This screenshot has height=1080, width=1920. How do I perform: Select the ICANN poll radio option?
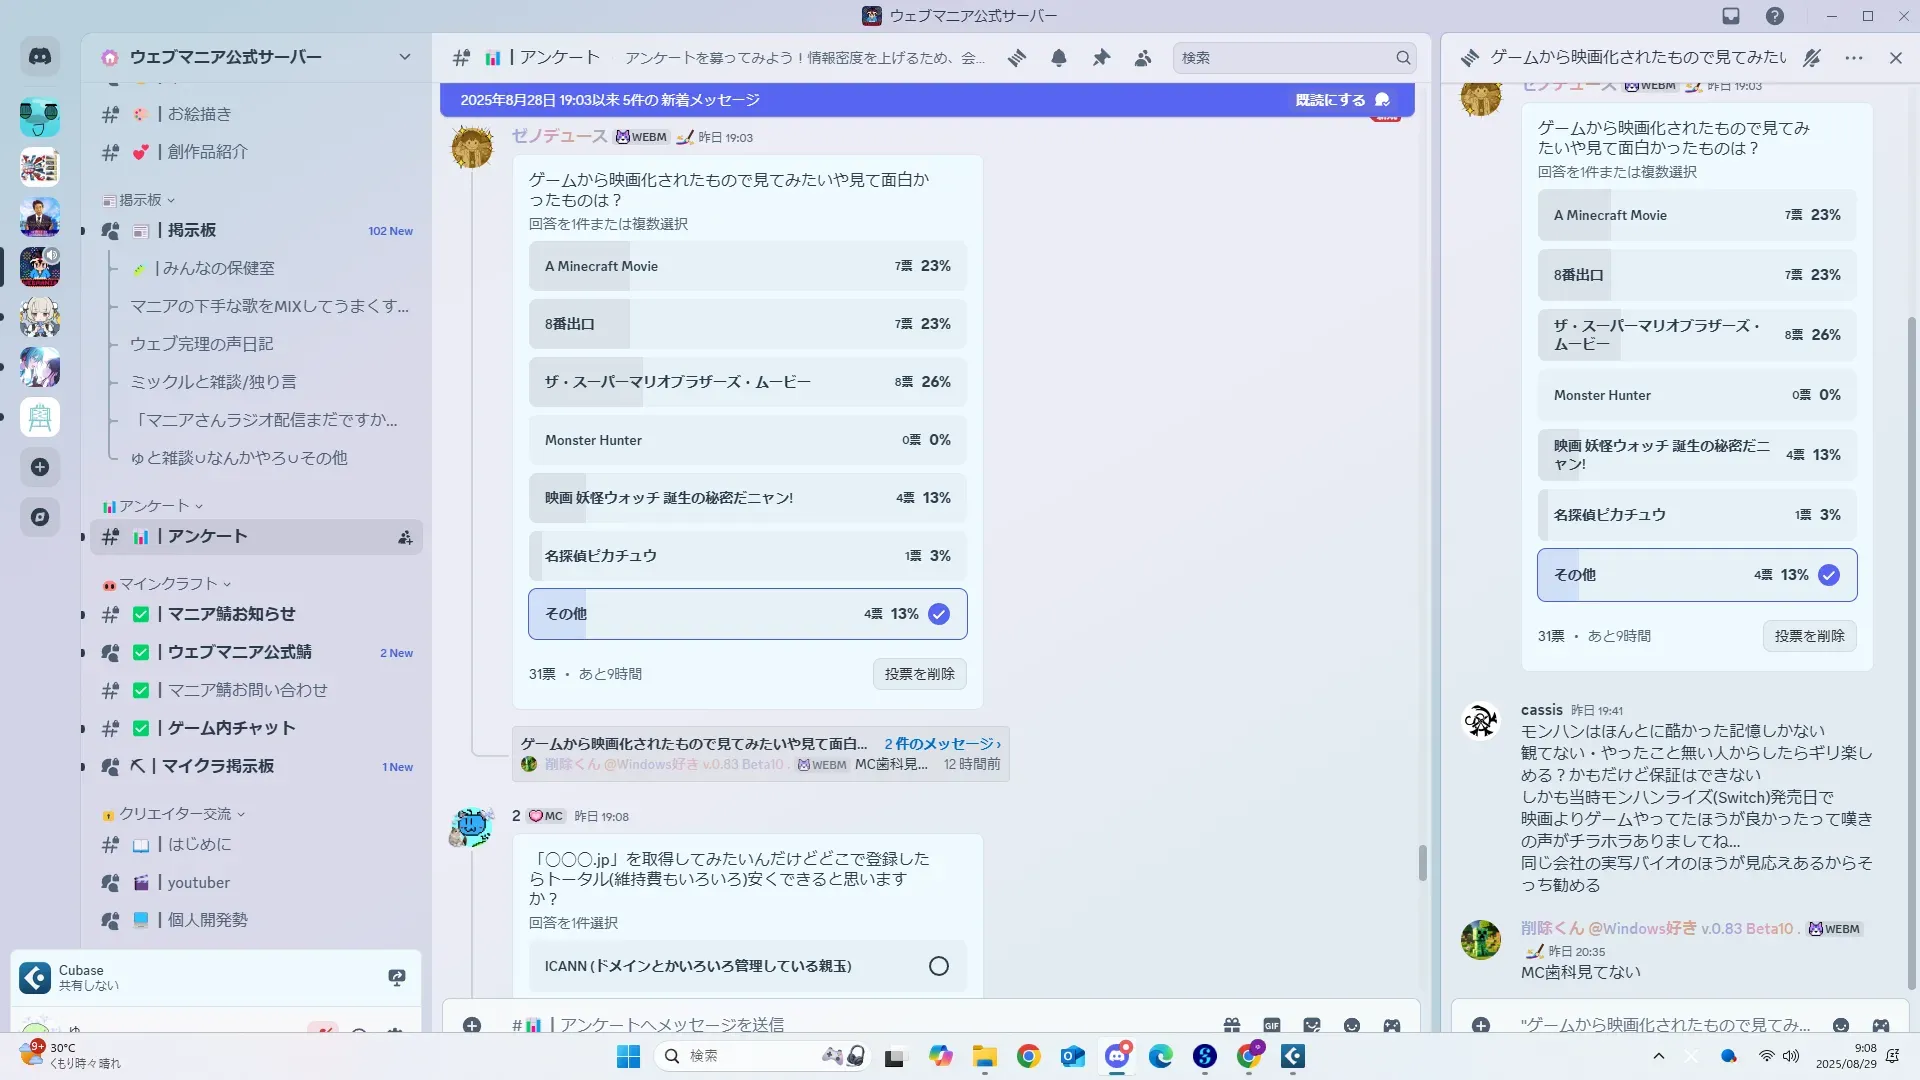(938, 966)
